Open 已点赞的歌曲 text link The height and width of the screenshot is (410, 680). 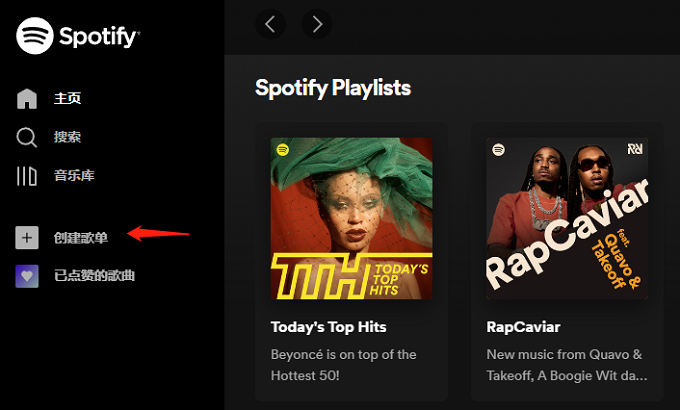tap(94, 275)
